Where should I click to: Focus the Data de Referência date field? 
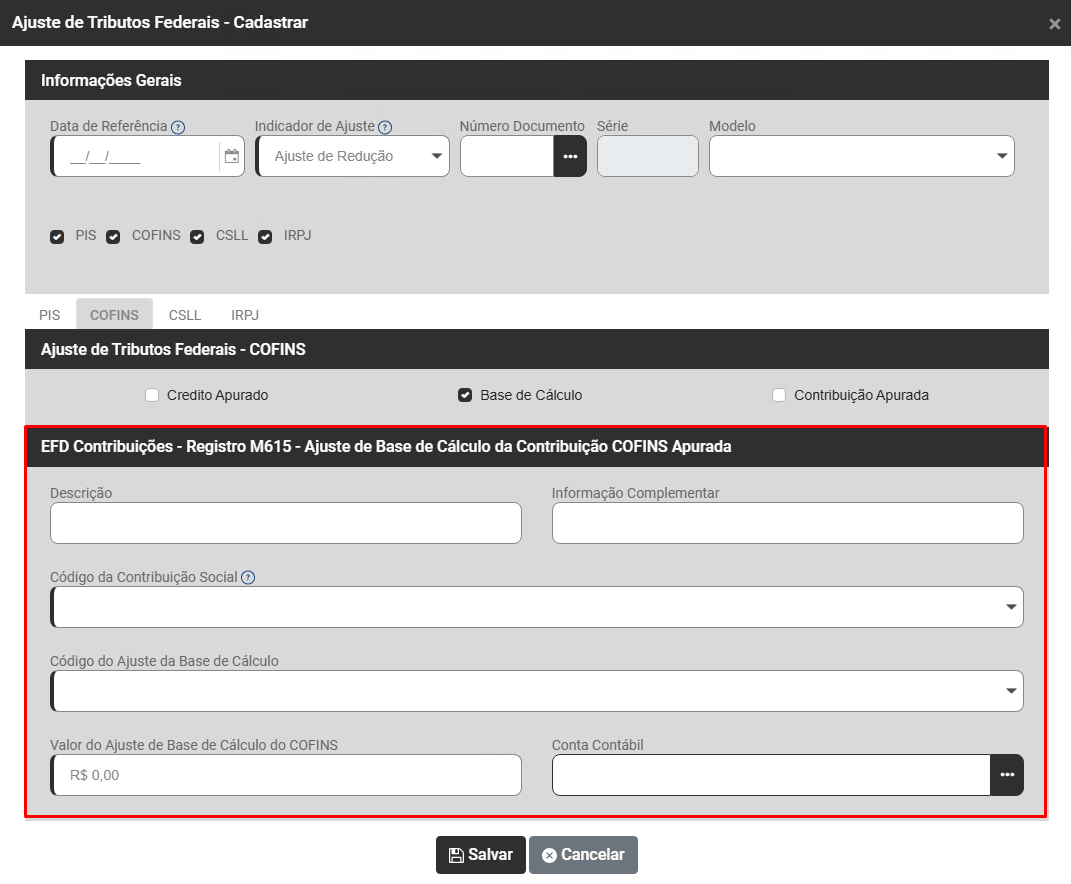(x=137, y=156)
